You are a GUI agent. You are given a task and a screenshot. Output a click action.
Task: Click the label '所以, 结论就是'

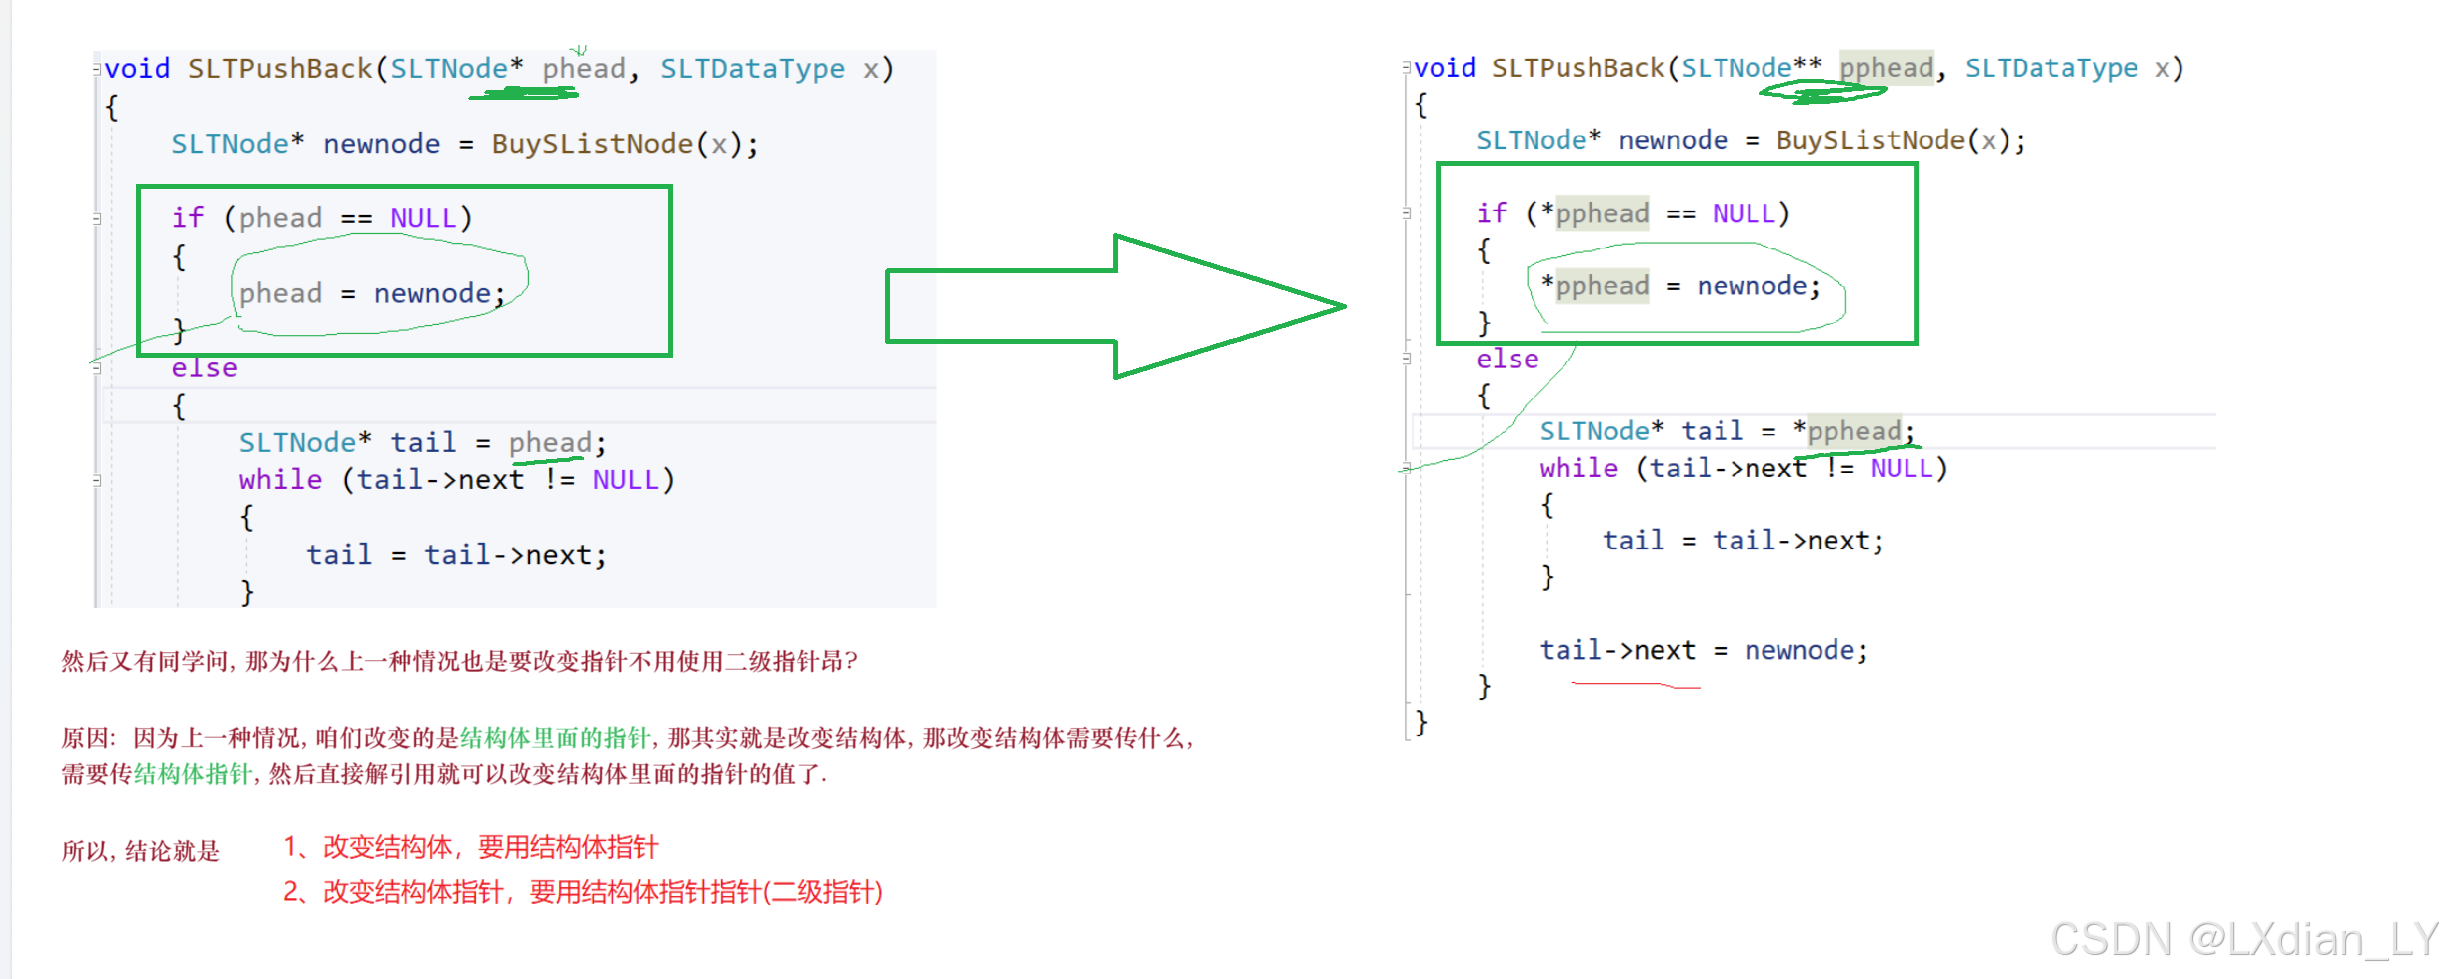click(141, 851)
